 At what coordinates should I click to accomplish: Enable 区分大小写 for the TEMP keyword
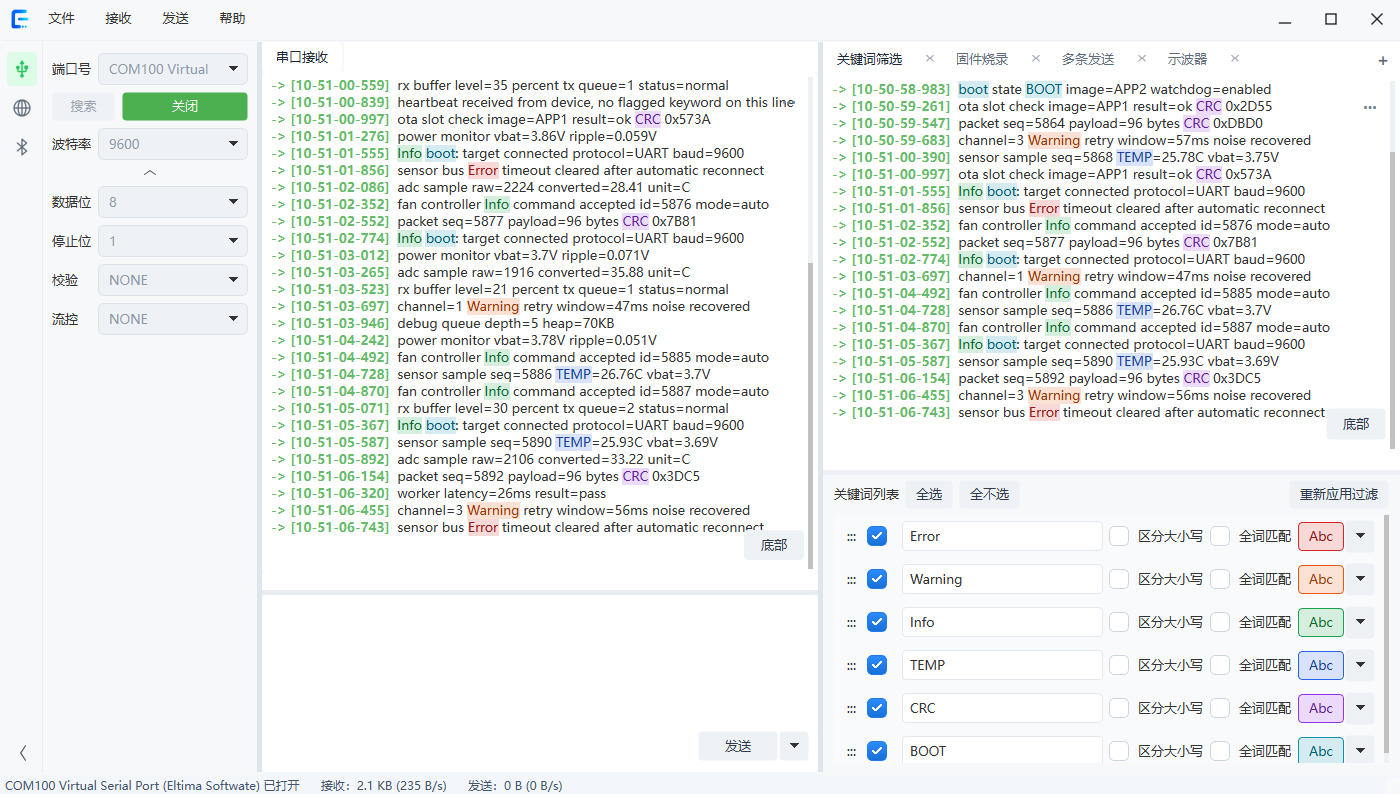[1119, 665]
